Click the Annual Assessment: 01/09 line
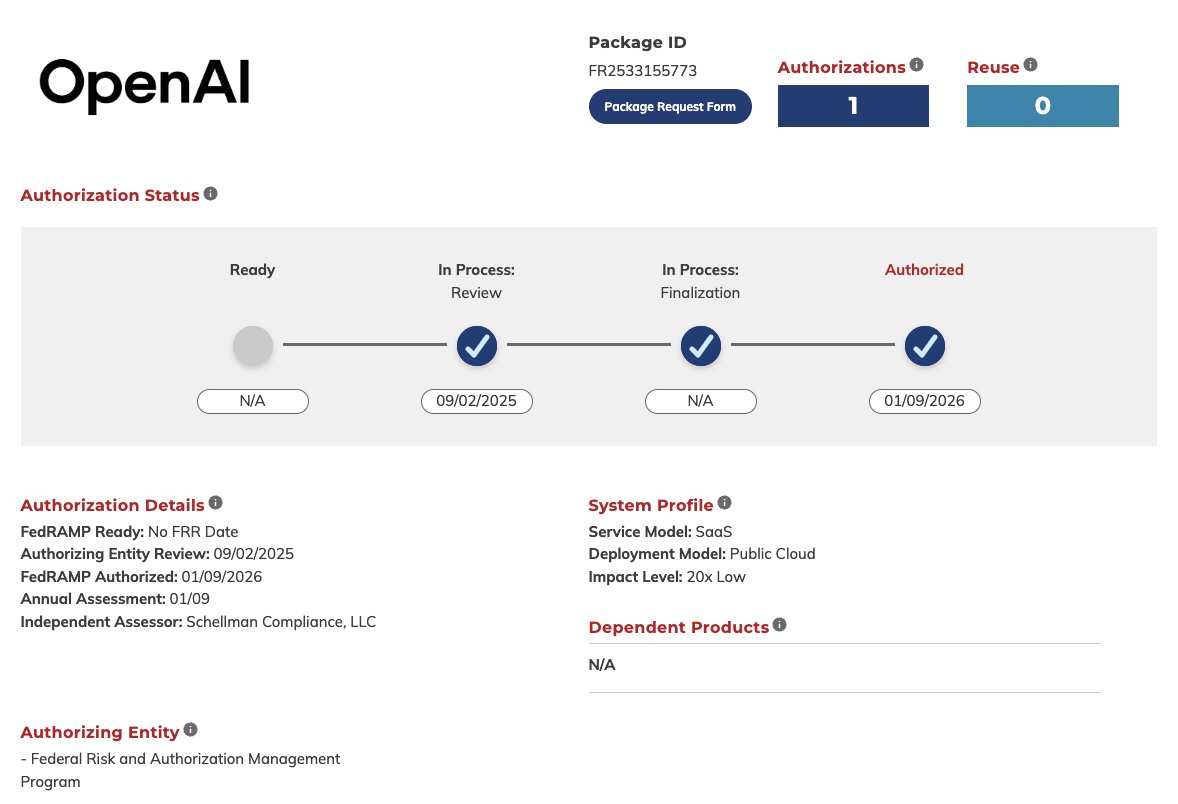The height and width of the screenshot is (804, 1178). click(x=115, y=600)
